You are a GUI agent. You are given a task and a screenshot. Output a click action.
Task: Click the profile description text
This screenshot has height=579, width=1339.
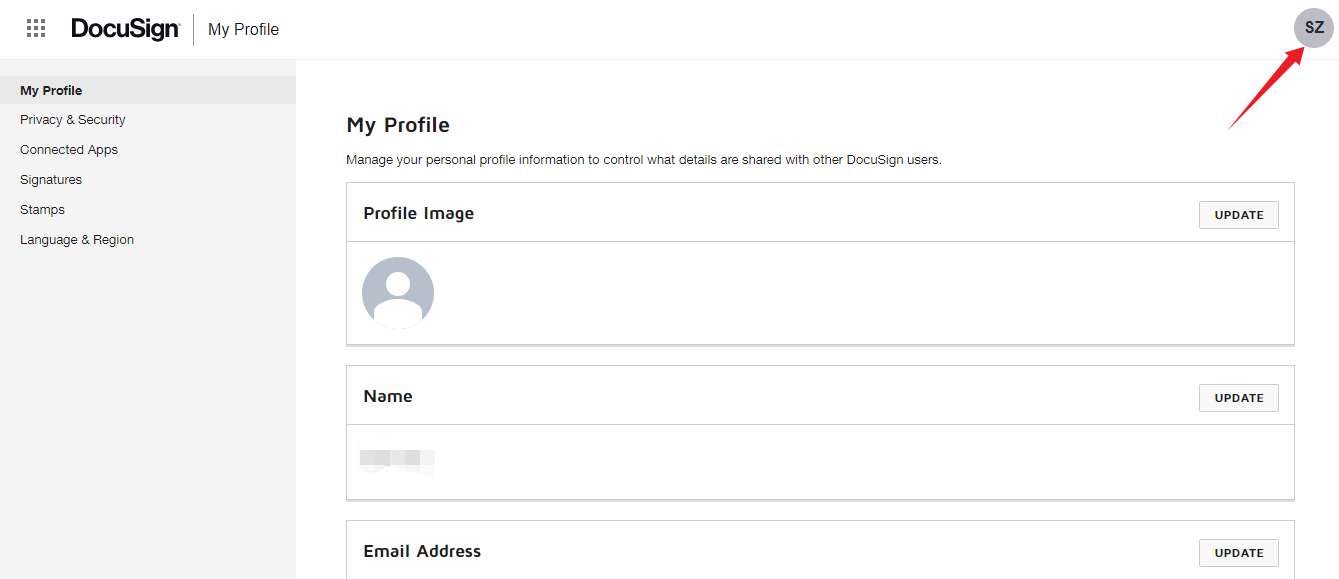(x=643, y=159)
